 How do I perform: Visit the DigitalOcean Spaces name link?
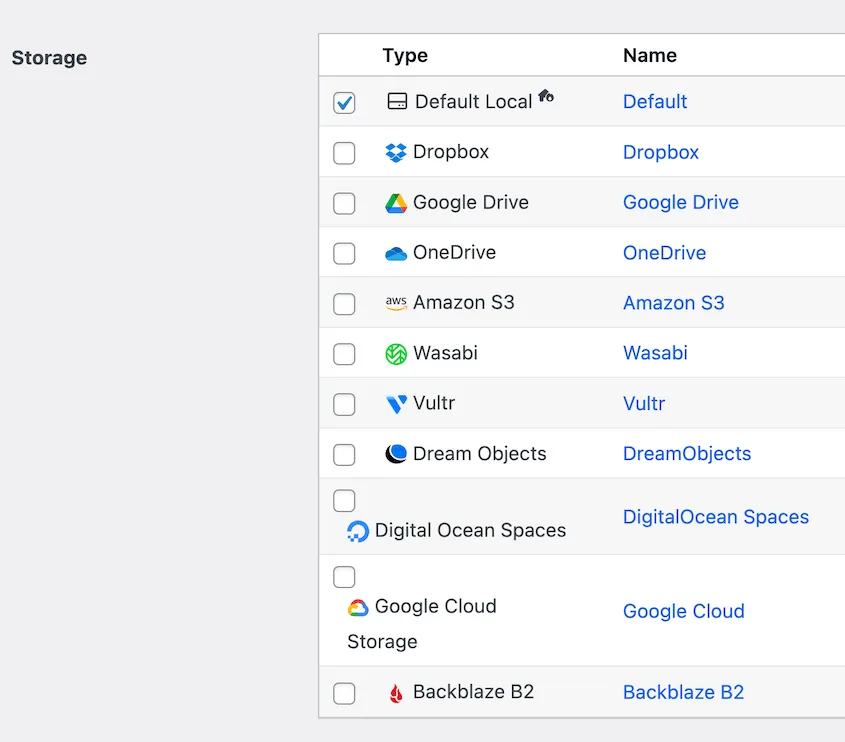716,517
